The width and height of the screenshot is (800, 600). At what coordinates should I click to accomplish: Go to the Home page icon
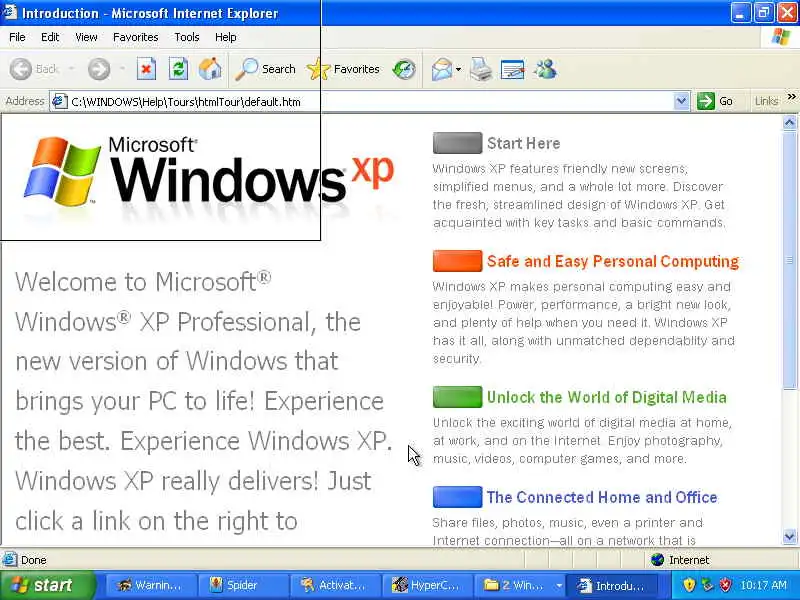210,69
